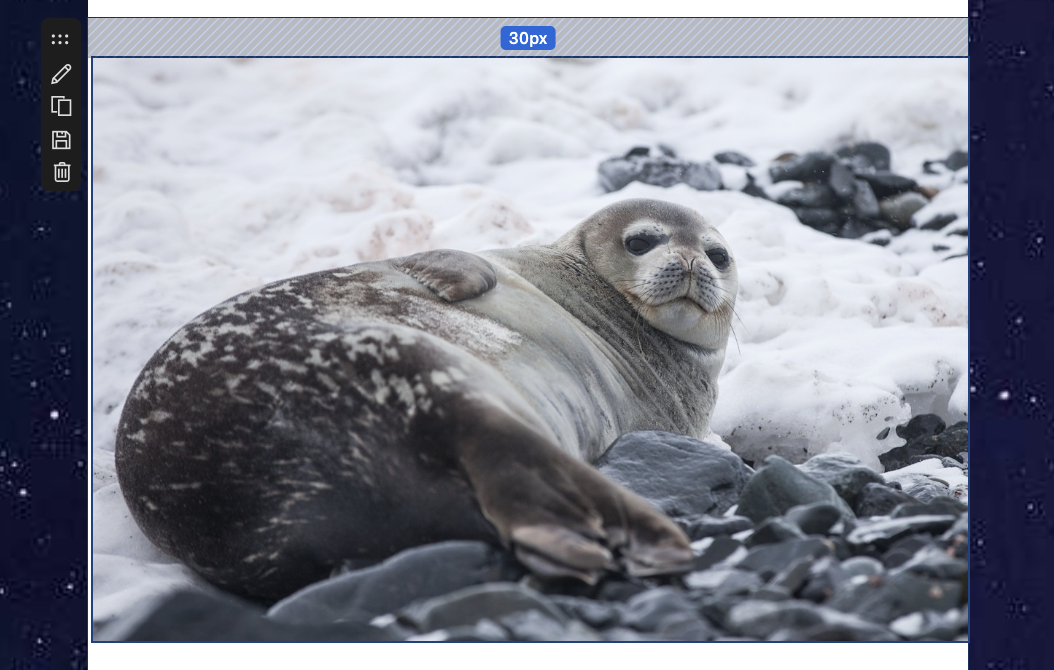Click the white area below the seal photo

tap(528, 657)
